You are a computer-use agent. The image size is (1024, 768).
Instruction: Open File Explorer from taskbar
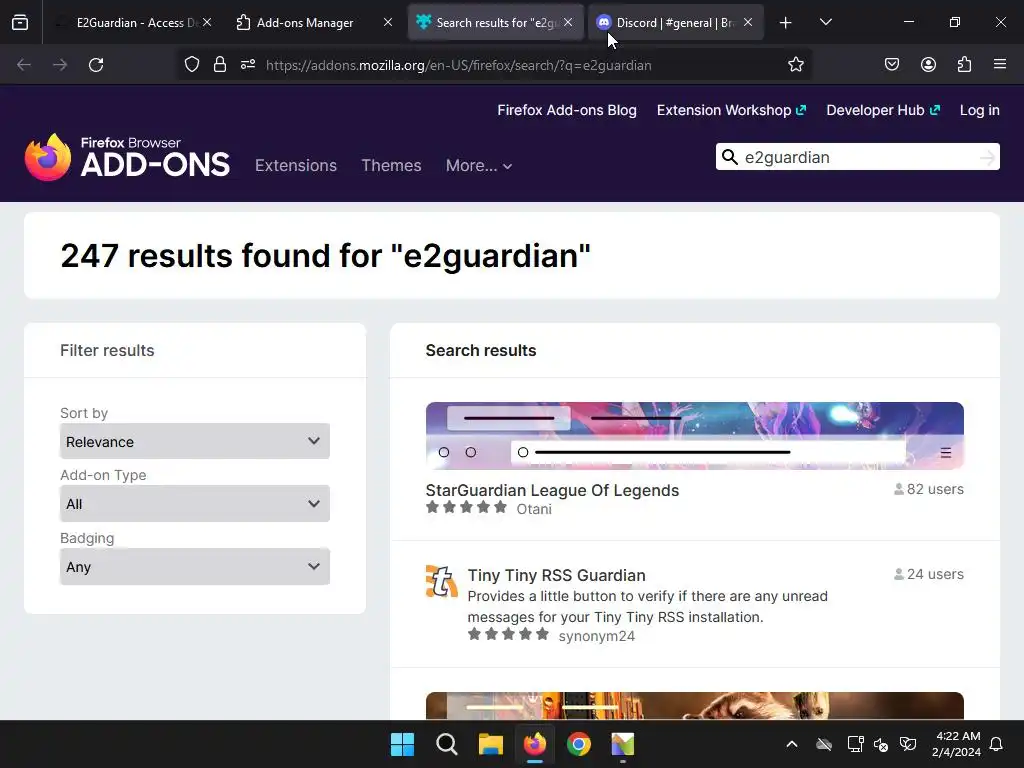pos(490,744)
